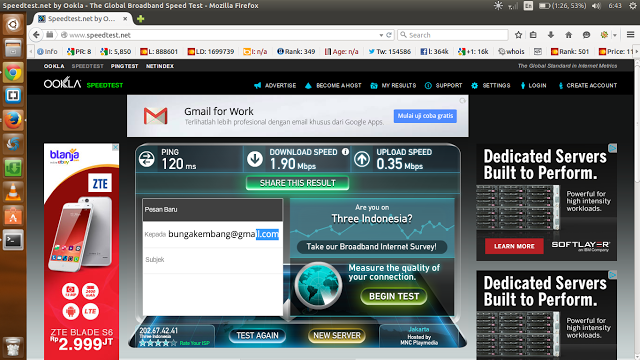Open Ubuntu Software Center dock icon
Viewport: 640px width, 360px height.
coord(13,216)
